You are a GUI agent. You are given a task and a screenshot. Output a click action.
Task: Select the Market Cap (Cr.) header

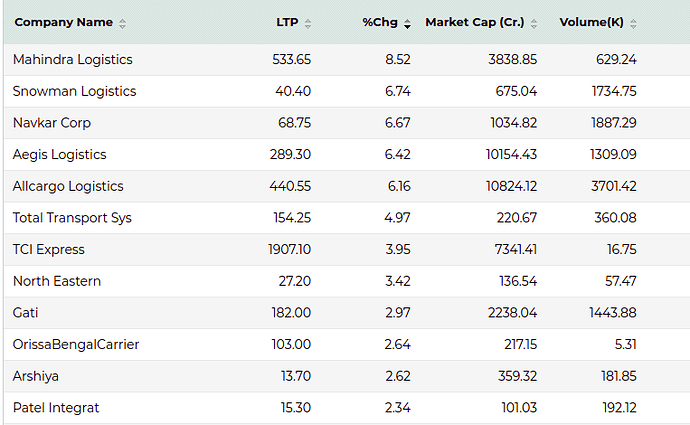tap(475, 22)
